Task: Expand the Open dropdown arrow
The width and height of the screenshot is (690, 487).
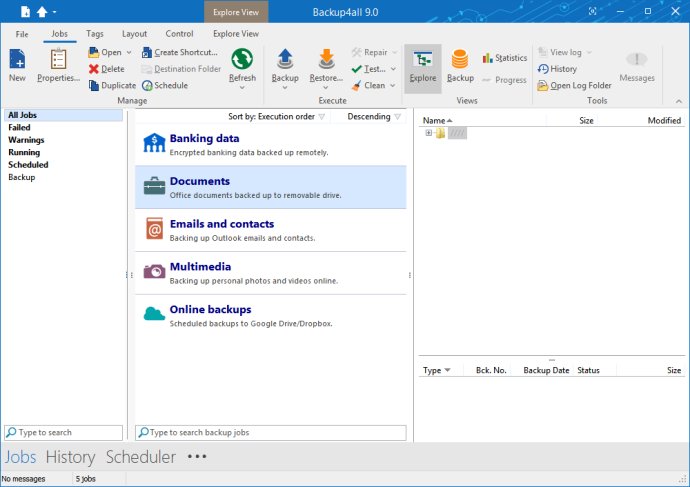Action: tap(129, 52)
